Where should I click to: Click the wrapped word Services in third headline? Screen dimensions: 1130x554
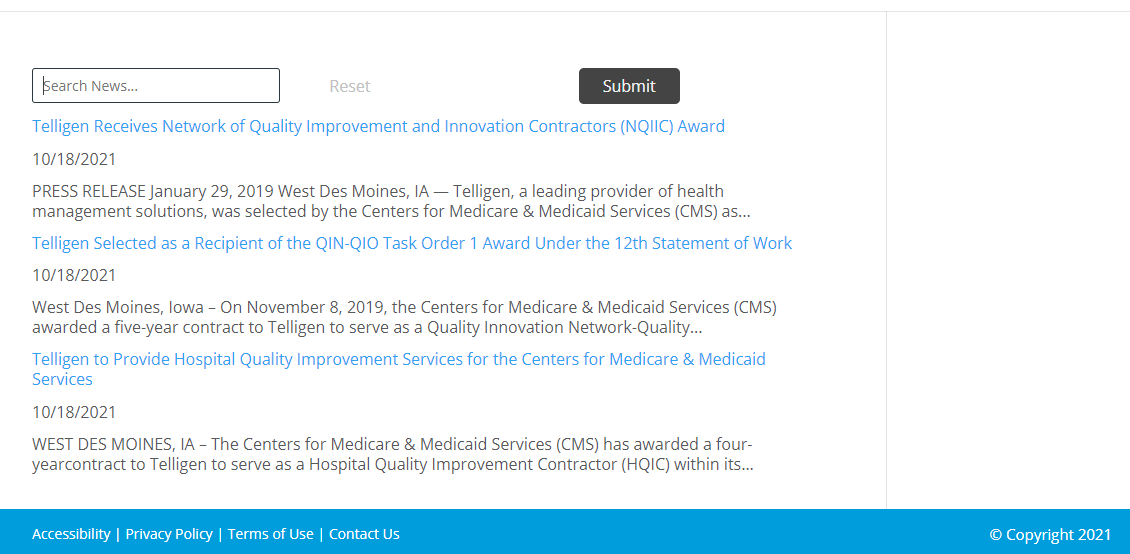point(63,379)
